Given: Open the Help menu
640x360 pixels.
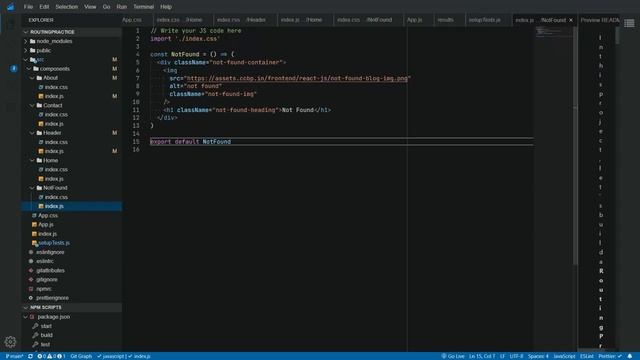Looking at the screenshot, I should pyautogui.click(x=166, y=7).
